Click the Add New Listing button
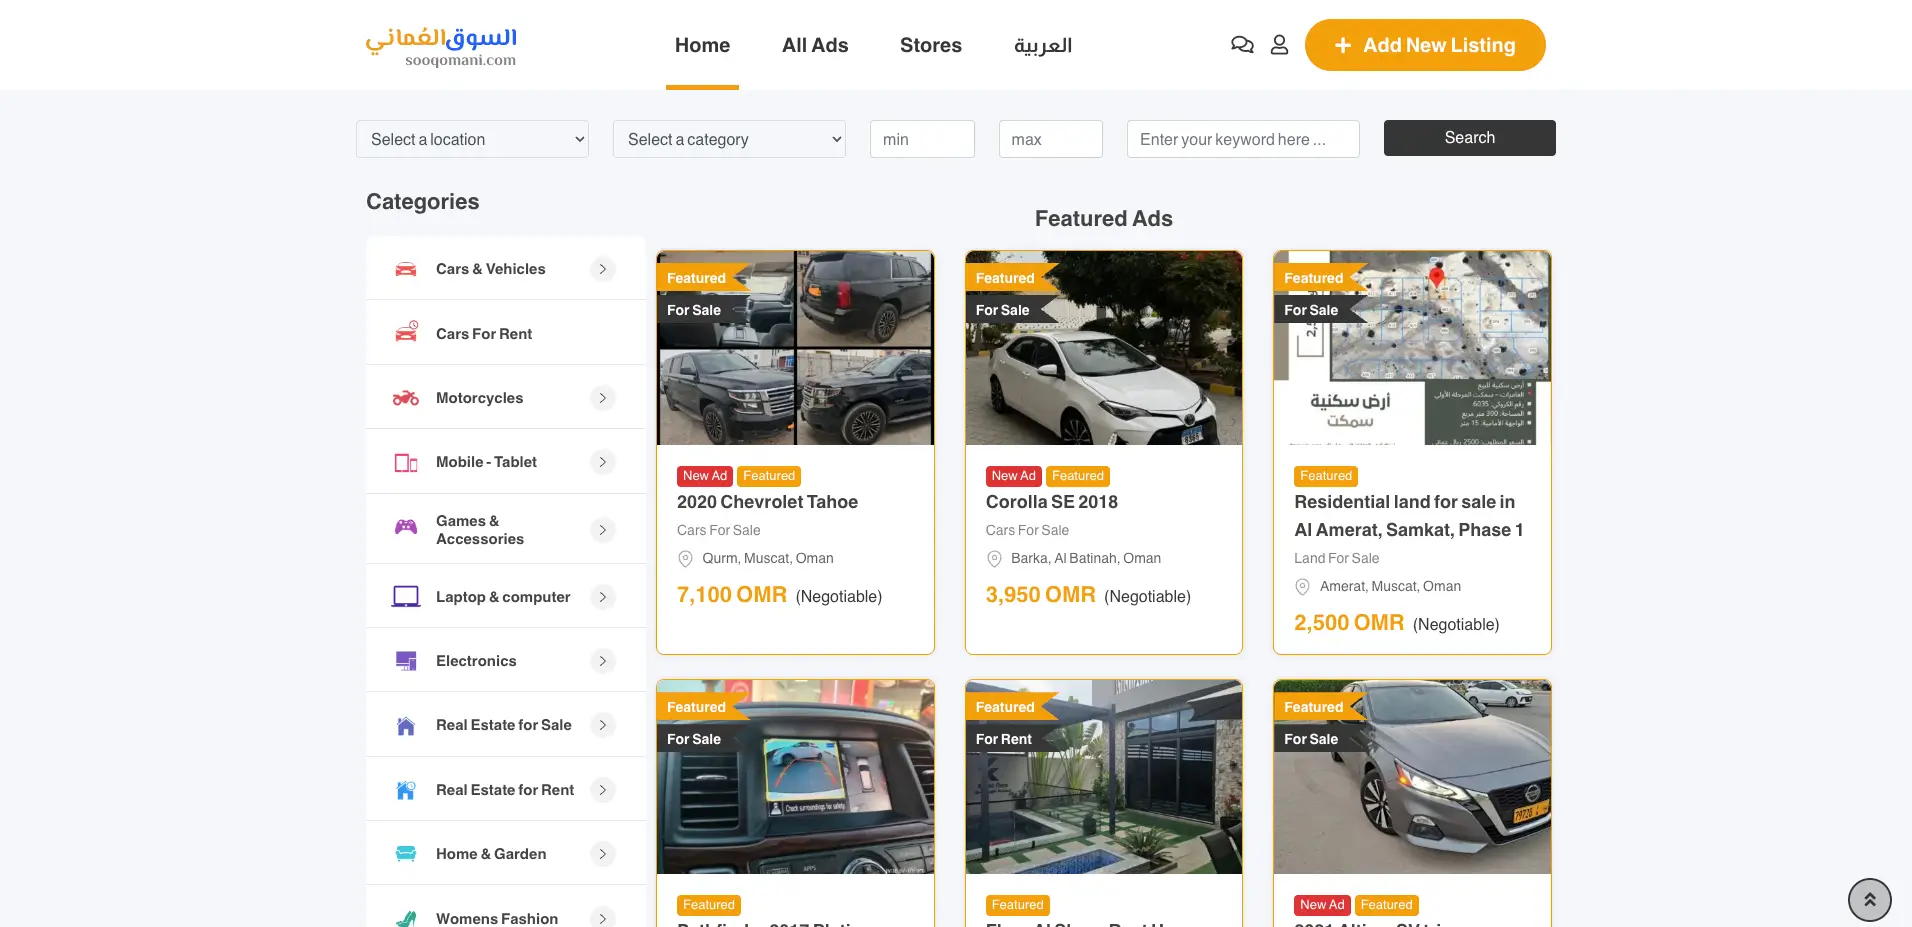This screenshot has width=1912, height=927. [1425, 45]
